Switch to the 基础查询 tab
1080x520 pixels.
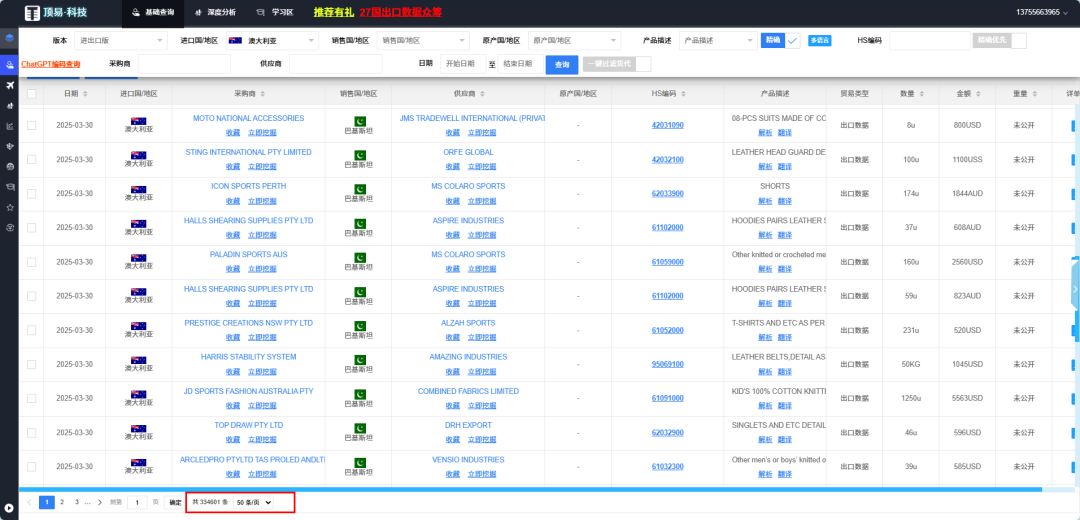pos(152,12)
